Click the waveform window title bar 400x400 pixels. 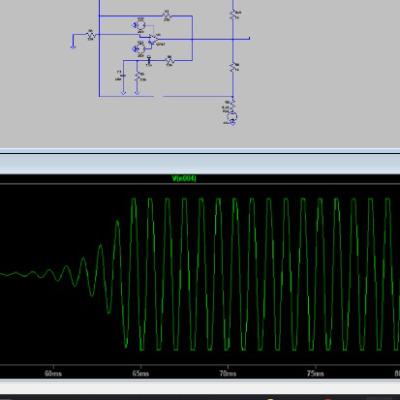tap(200, 164)
